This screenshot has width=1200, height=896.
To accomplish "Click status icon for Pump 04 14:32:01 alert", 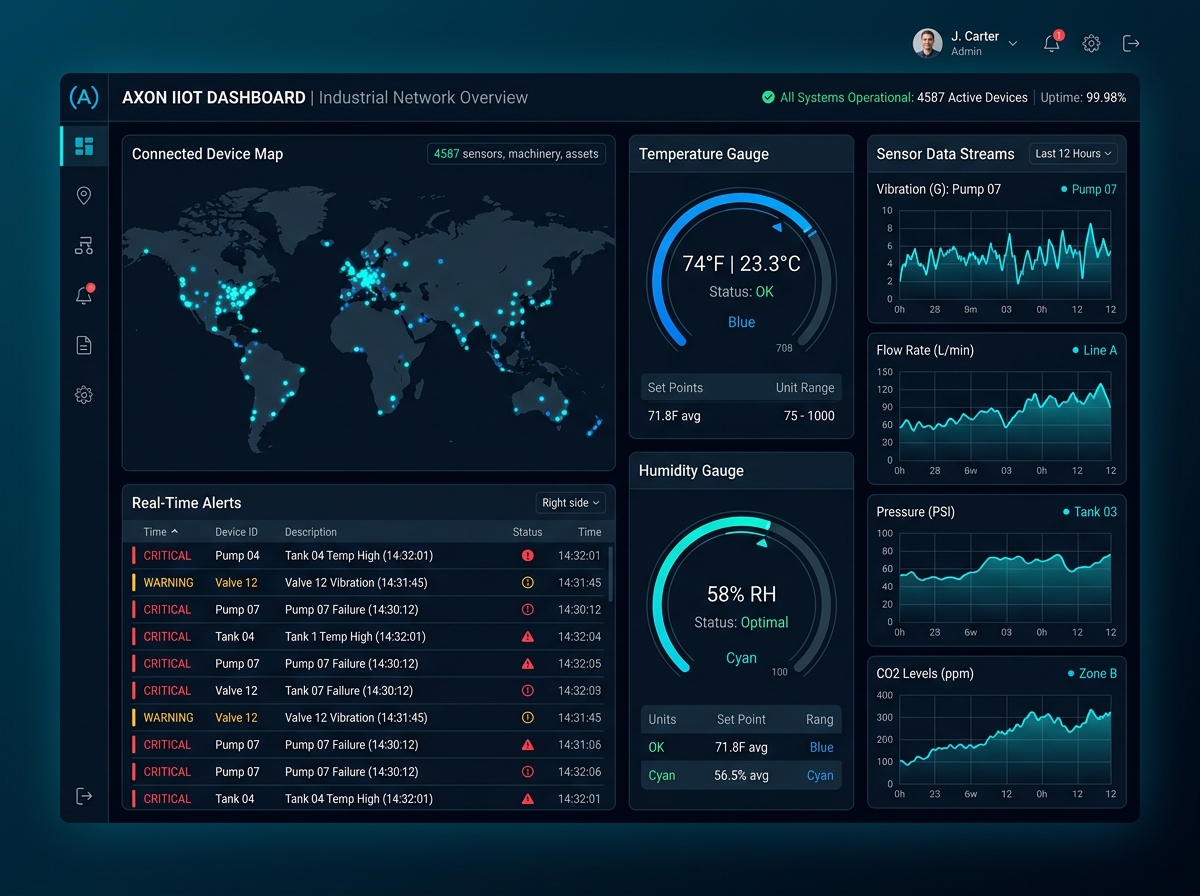I will pos(528,556).
